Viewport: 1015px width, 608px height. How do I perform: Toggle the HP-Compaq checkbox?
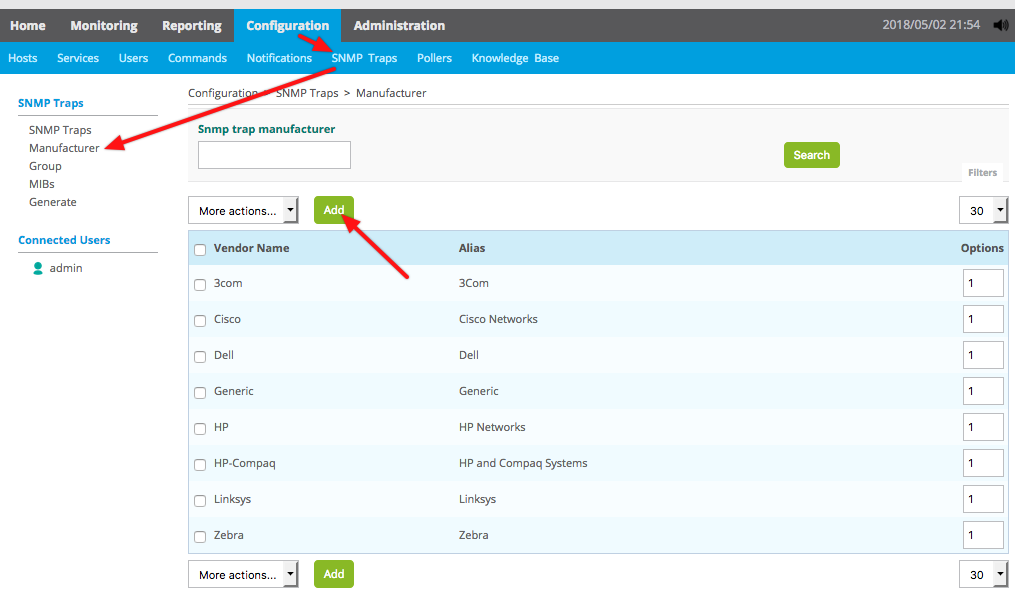tap(200, 465)
